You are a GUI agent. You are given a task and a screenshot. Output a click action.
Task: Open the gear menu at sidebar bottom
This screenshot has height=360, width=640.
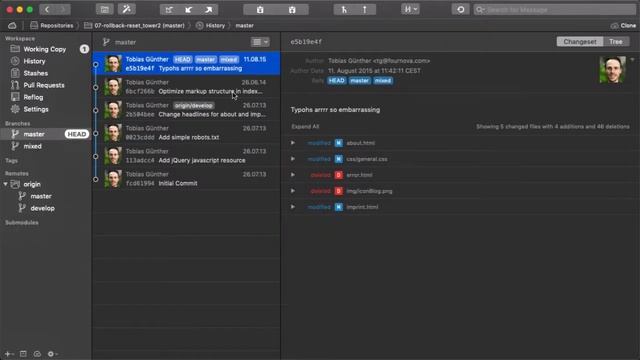click(x=52, y=354)
